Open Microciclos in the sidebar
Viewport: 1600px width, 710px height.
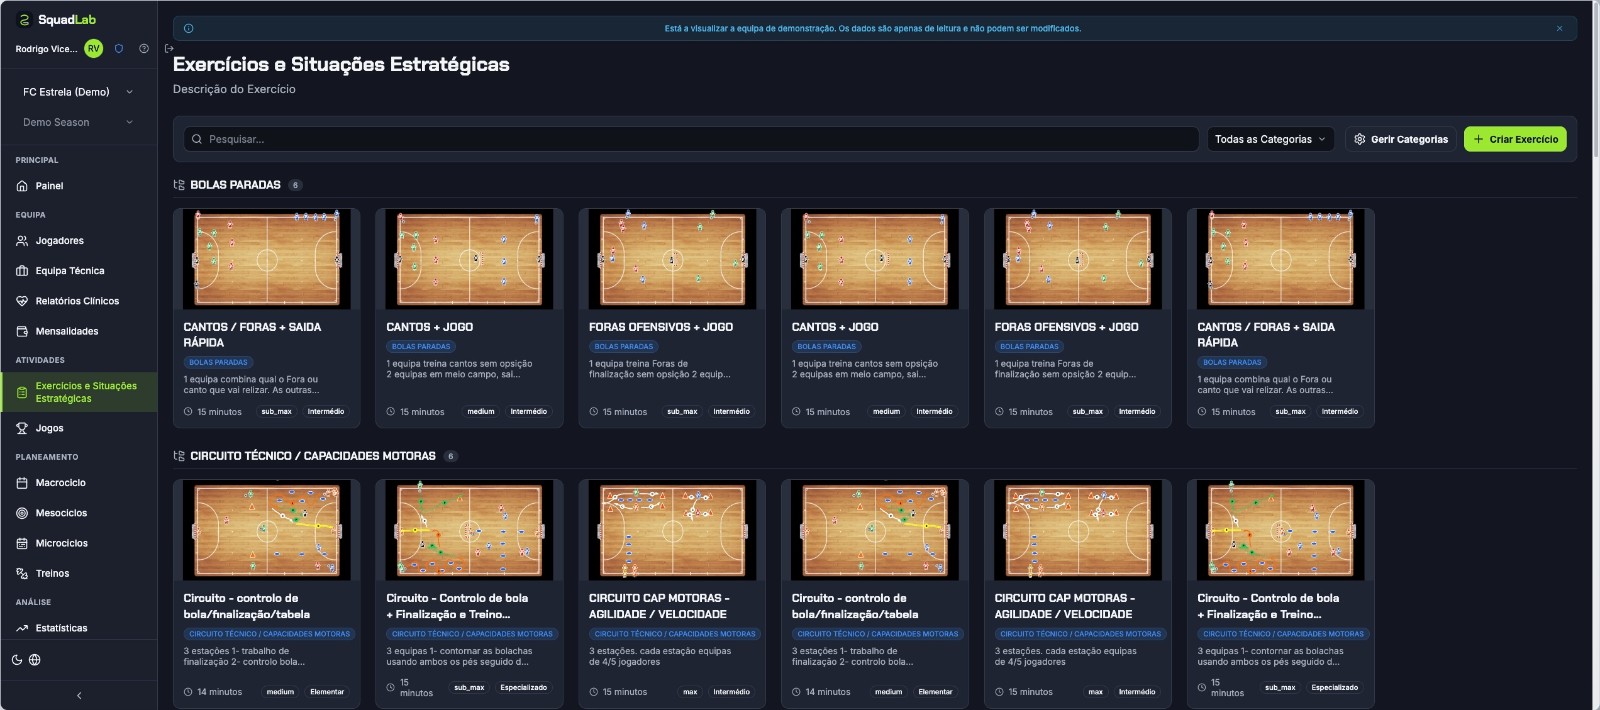(x=79, y=543)
